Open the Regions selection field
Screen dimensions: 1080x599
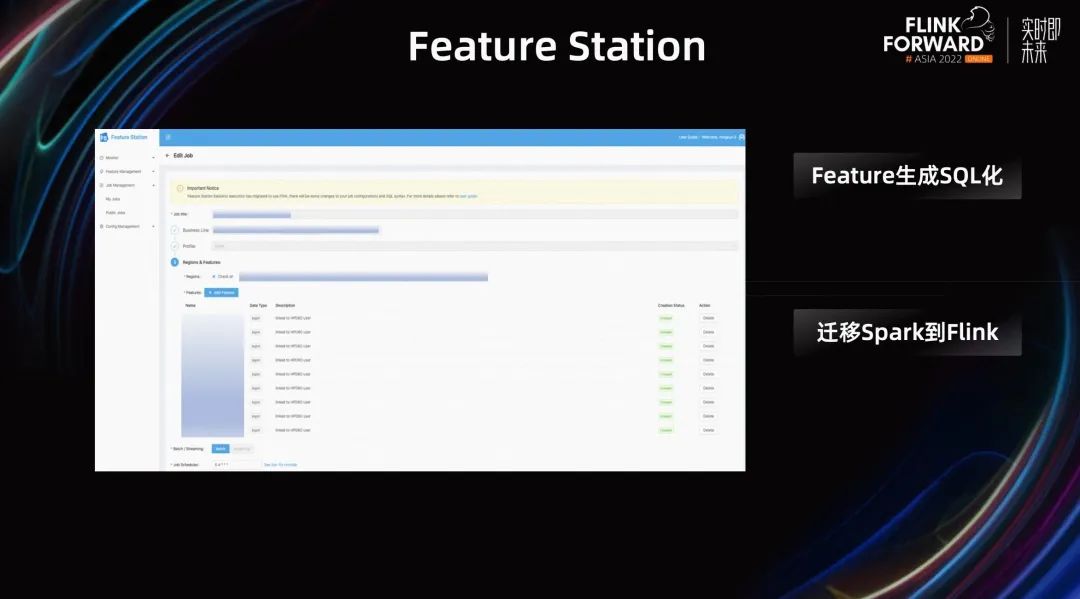[x=363, y=277]
